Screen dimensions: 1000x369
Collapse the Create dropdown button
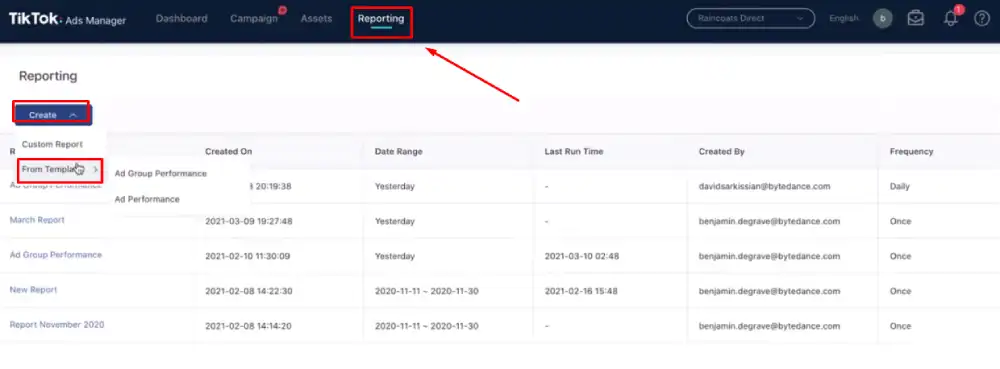click(x=53, y=115)
